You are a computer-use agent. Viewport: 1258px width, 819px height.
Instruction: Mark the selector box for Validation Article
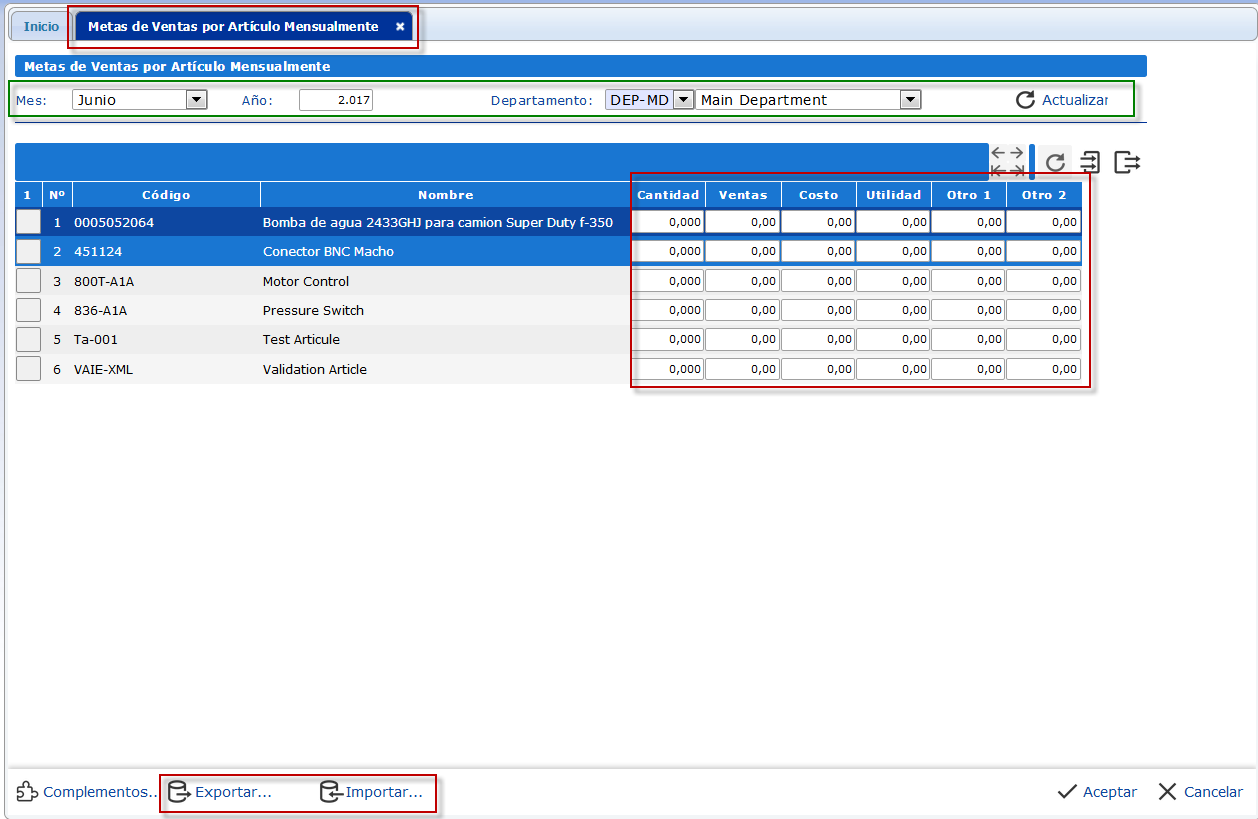[29, 369]
